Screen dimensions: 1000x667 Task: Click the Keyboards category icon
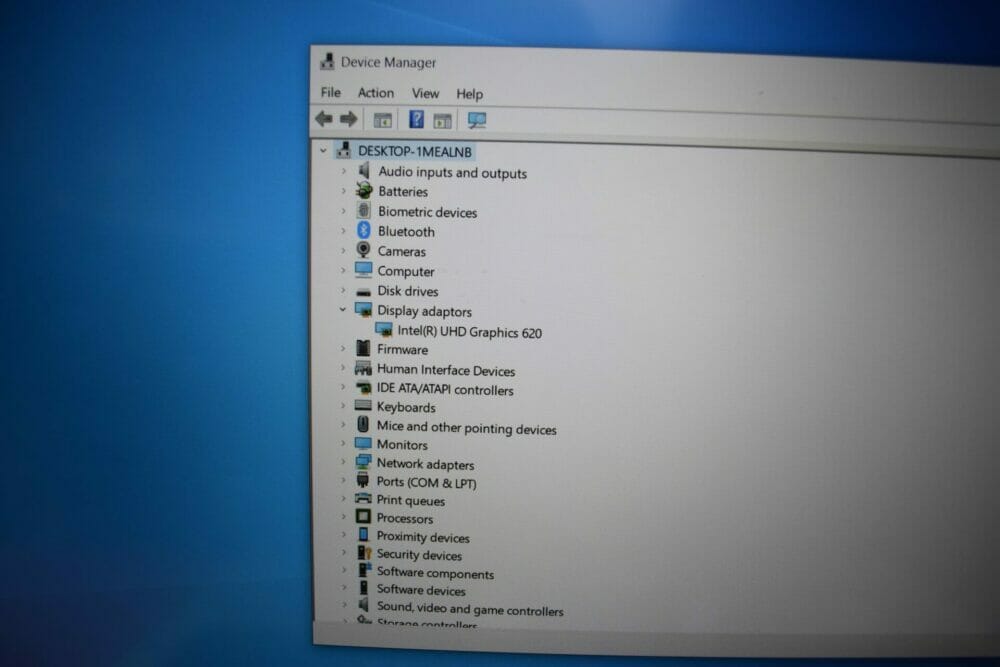pos(363,406)
